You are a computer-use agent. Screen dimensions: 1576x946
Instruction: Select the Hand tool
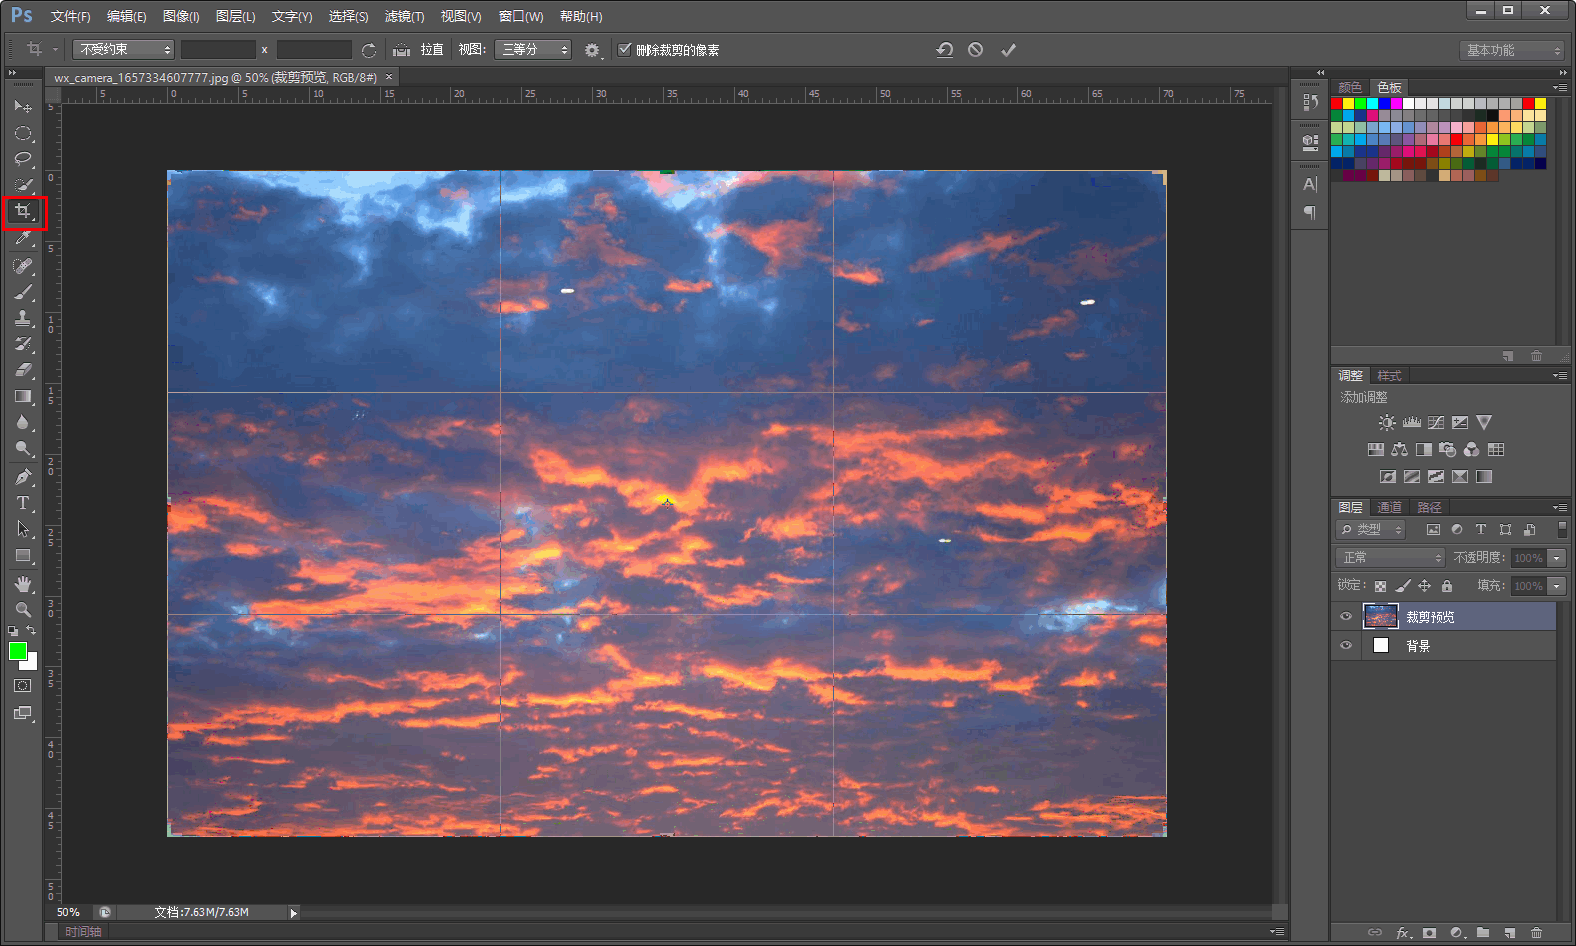tap(23, 583)
